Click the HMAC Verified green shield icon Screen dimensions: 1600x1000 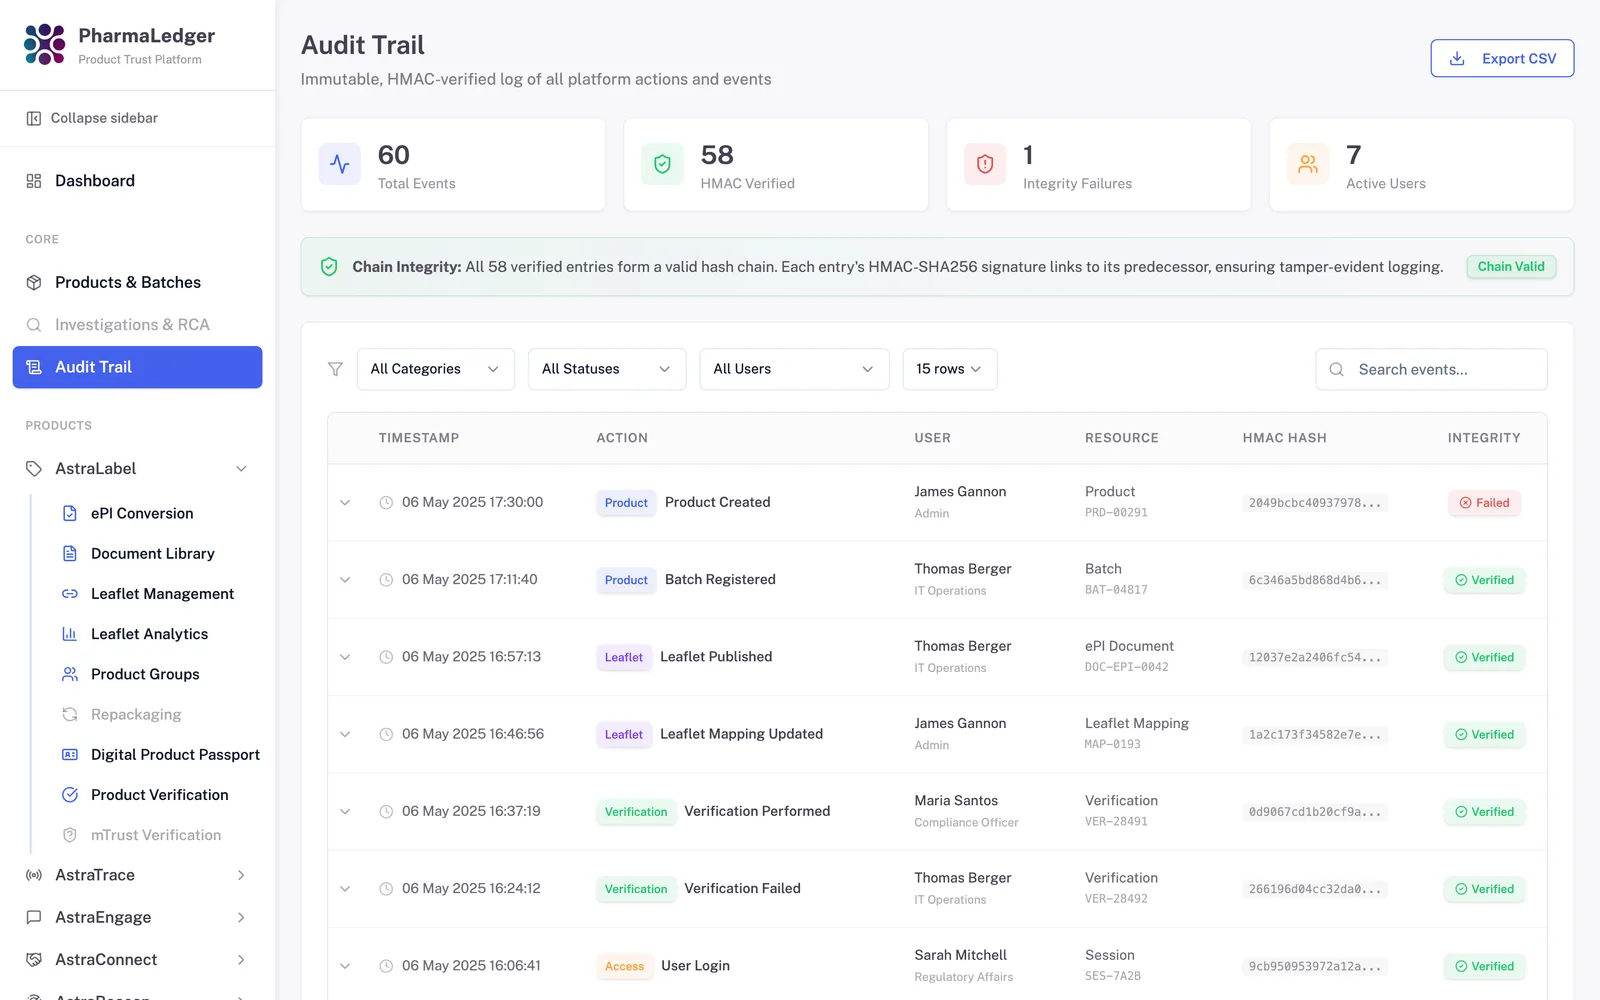pyautogui.click(x=662, y=164)
